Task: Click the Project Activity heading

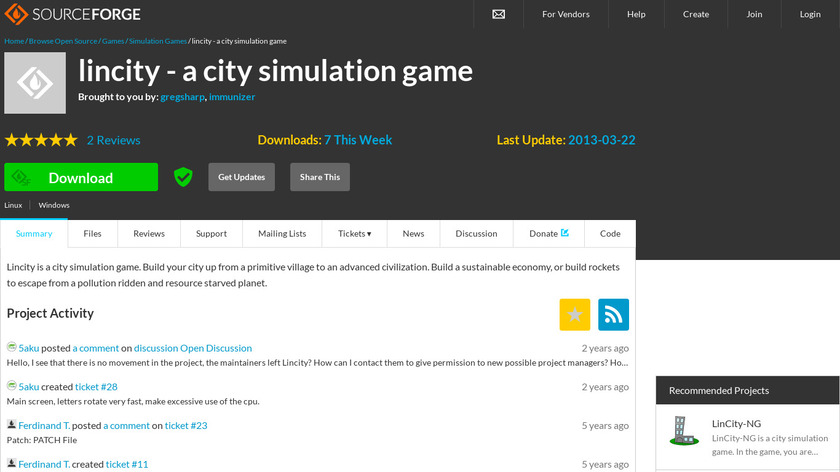Action: tap(50, 313)
